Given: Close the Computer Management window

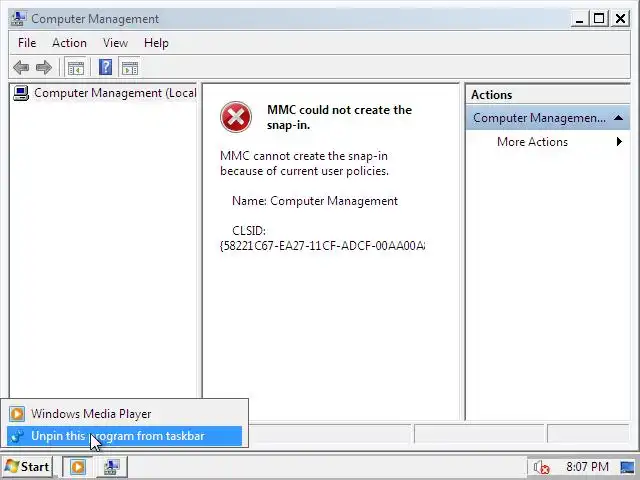Looking at the screenshot, I should (x=620, y=18).
